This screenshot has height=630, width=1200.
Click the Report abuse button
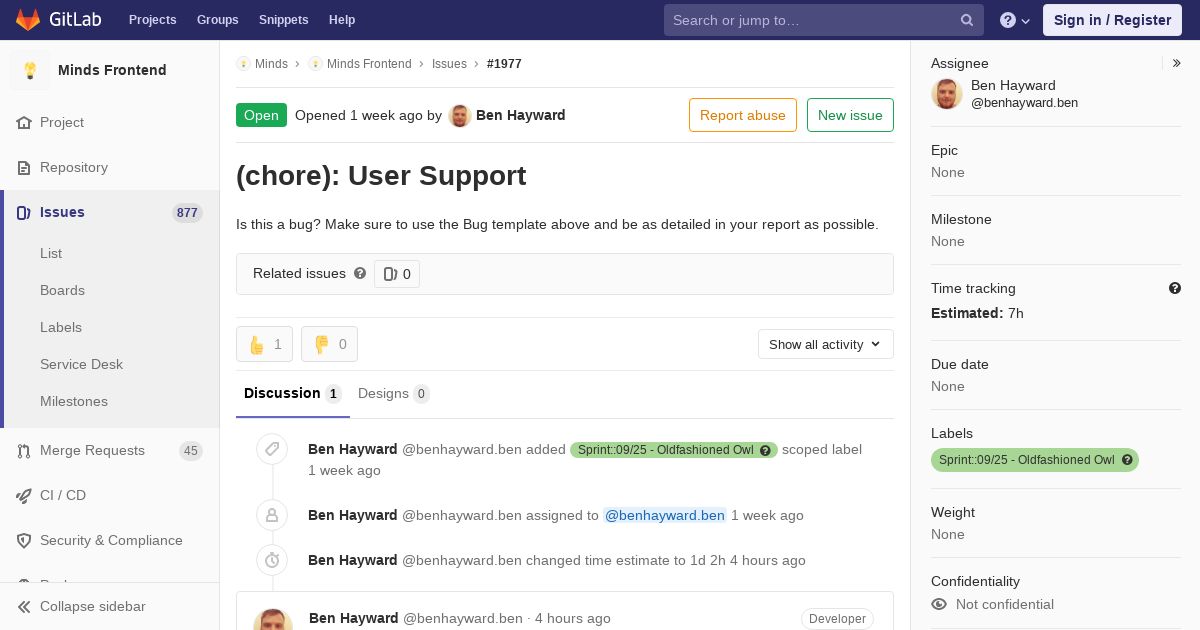[742, 115]
